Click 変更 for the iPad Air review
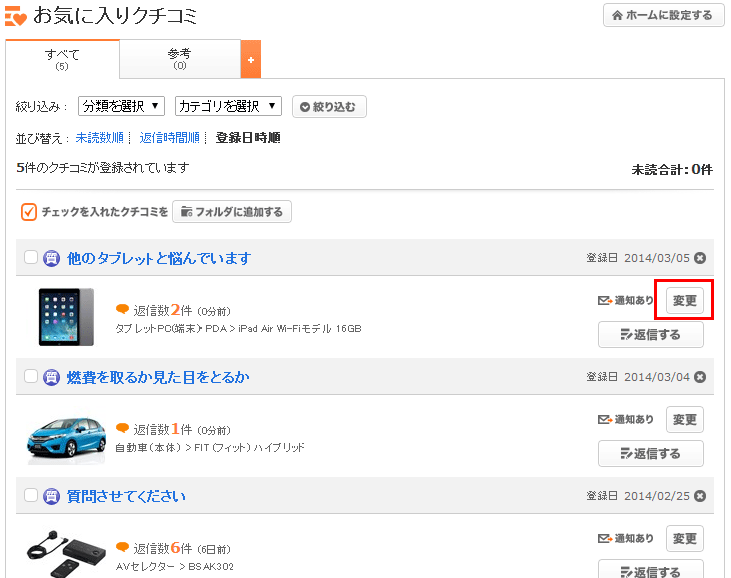 684,301
